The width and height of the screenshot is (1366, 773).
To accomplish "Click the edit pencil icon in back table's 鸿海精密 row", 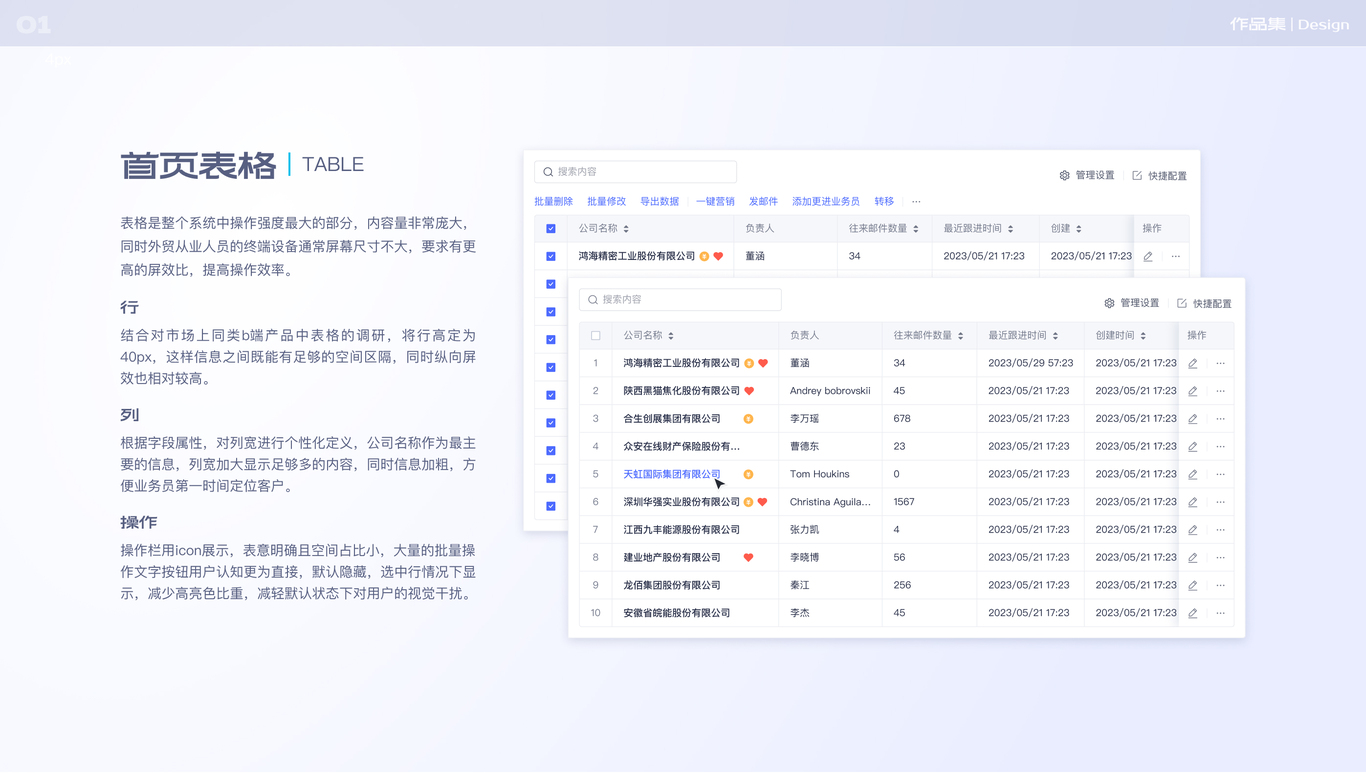I will pyautogui.click(x=1148, y=257).
